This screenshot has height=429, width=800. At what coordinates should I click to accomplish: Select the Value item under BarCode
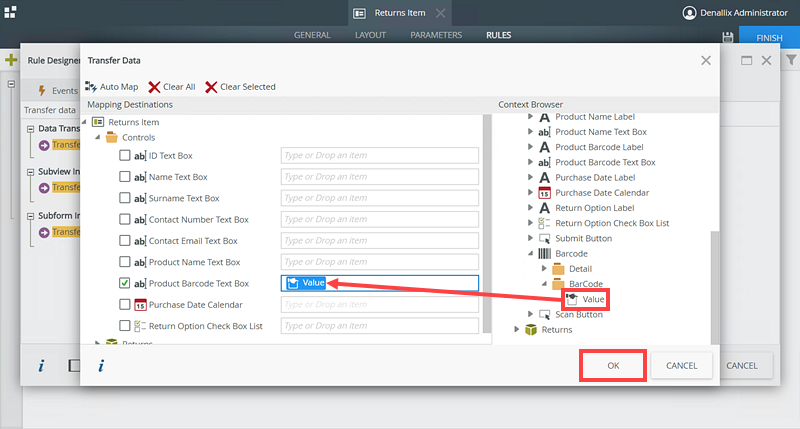click(586, 299)
